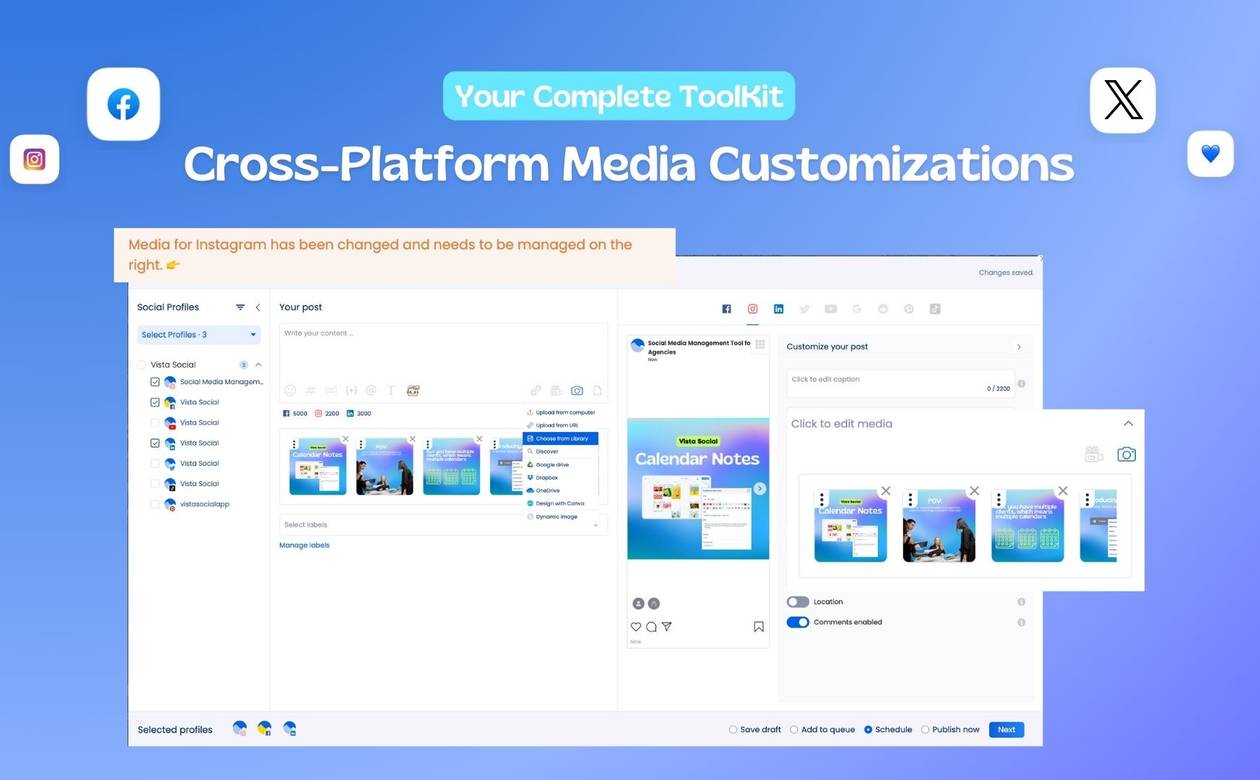The height and width of the screenshot is (780, 1260).
Task: Check the Vista Social Twitter profile
Action: [155, 463]
